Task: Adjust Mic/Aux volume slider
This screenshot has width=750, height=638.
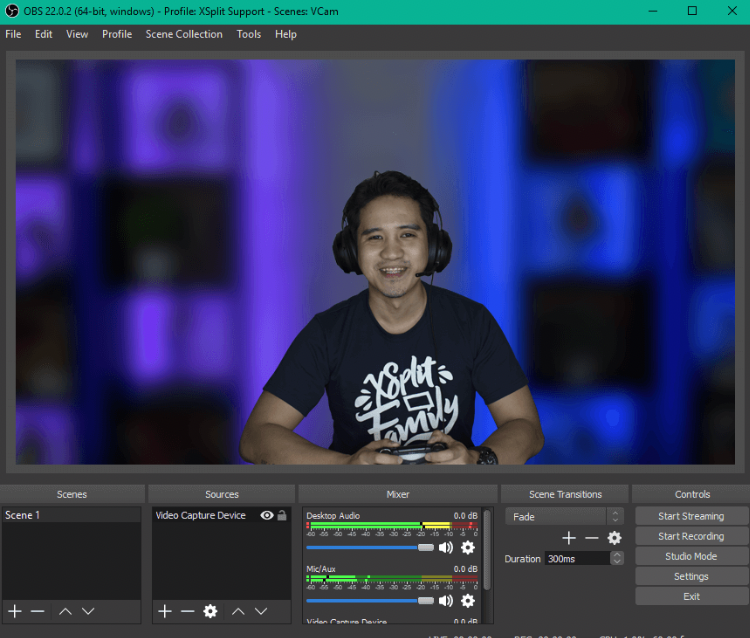Action: tap(370, 600)
